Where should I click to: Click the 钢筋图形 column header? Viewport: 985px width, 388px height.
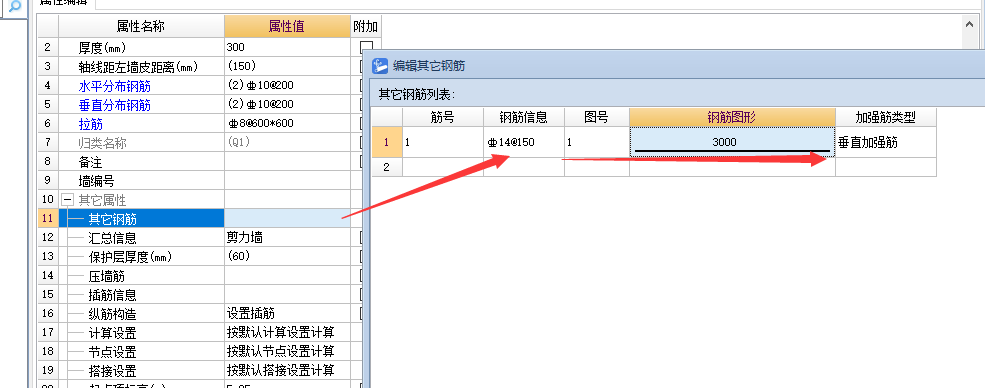tap(732, 117)
